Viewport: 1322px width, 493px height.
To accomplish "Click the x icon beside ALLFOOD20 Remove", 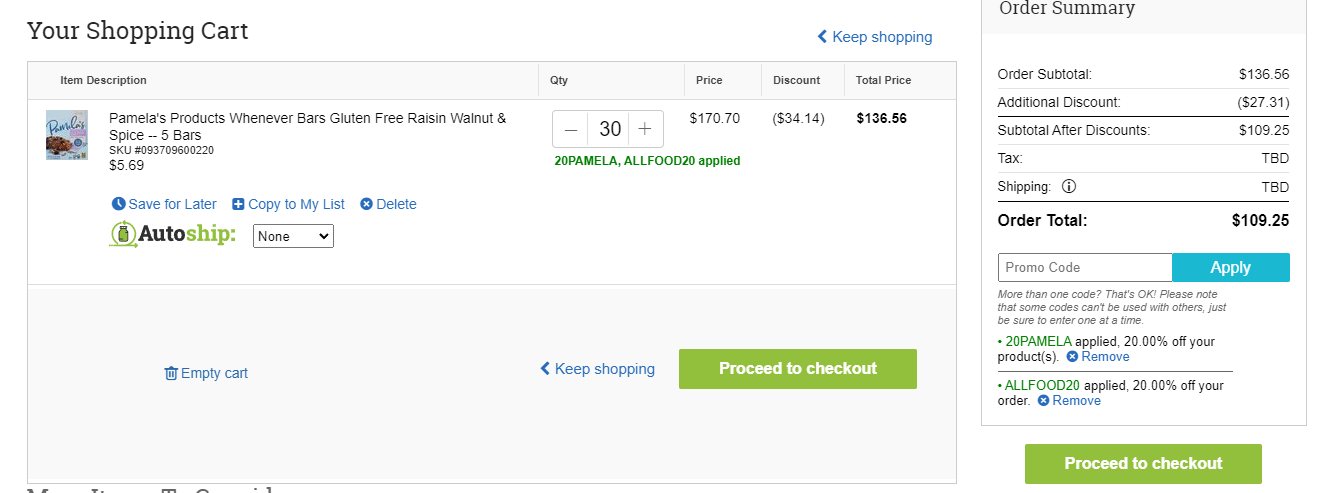I will (x=1043, y=401).
